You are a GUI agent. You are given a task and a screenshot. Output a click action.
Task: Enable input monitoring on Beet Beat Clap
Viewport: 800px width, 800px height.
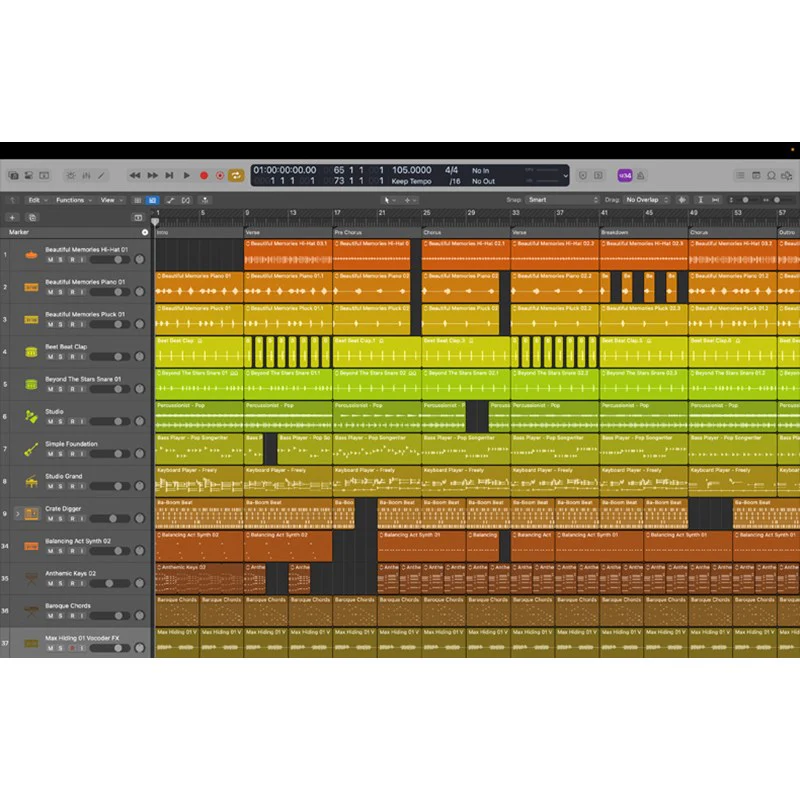pyautogui.click(x=81, y=357)
